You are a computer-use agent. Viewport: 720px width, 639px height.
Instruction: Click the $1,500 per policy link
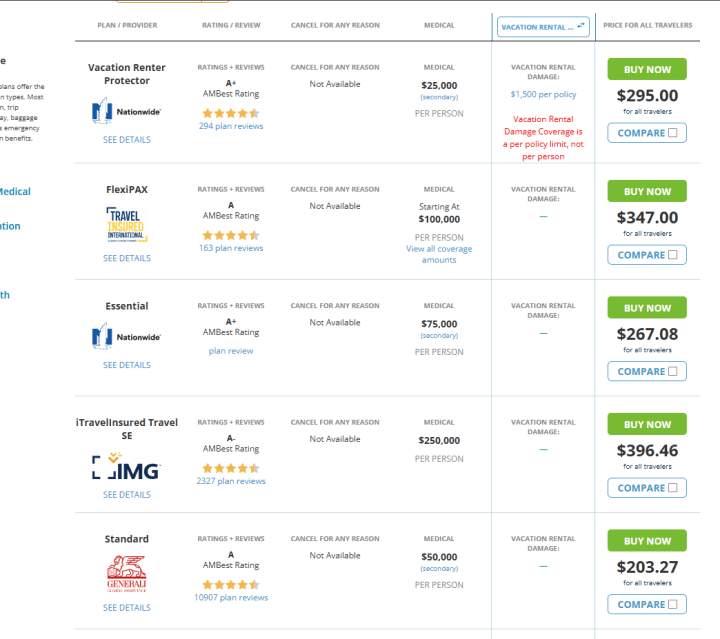pyautogui.click(x=543, y=94)
